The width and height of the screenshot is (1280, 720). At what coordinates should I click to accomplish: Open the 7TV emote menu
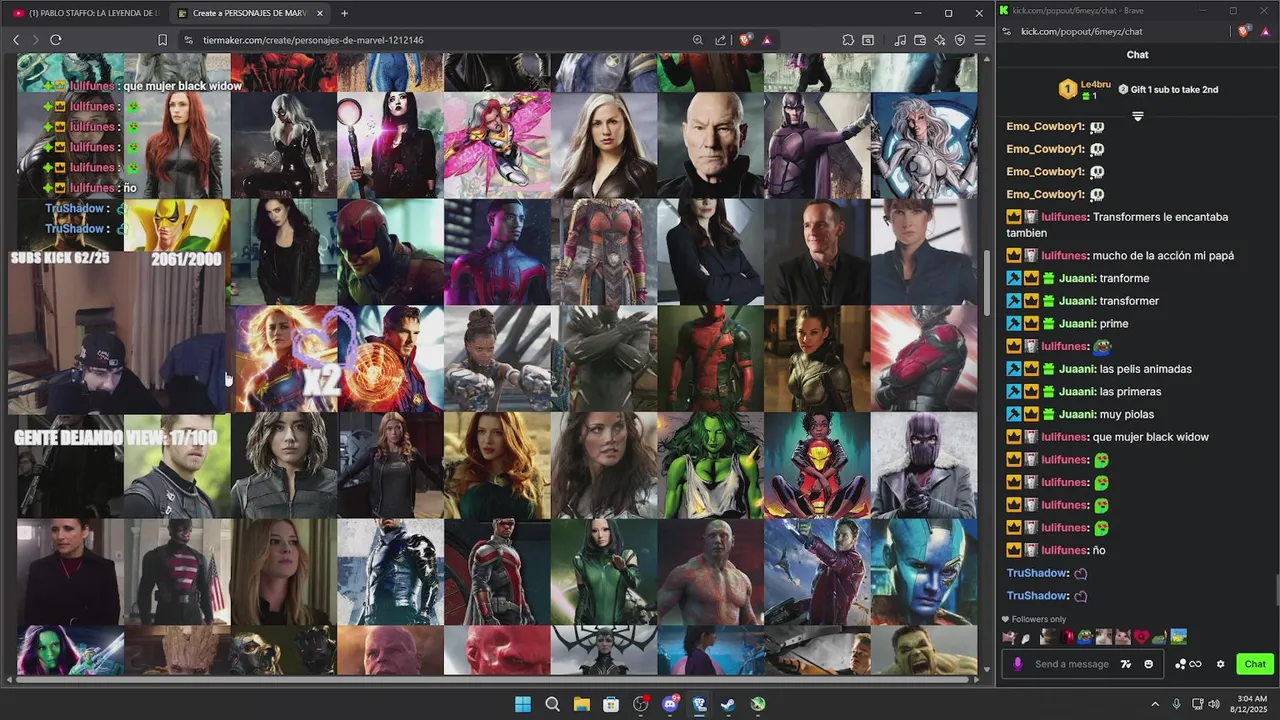point(1126,664)
